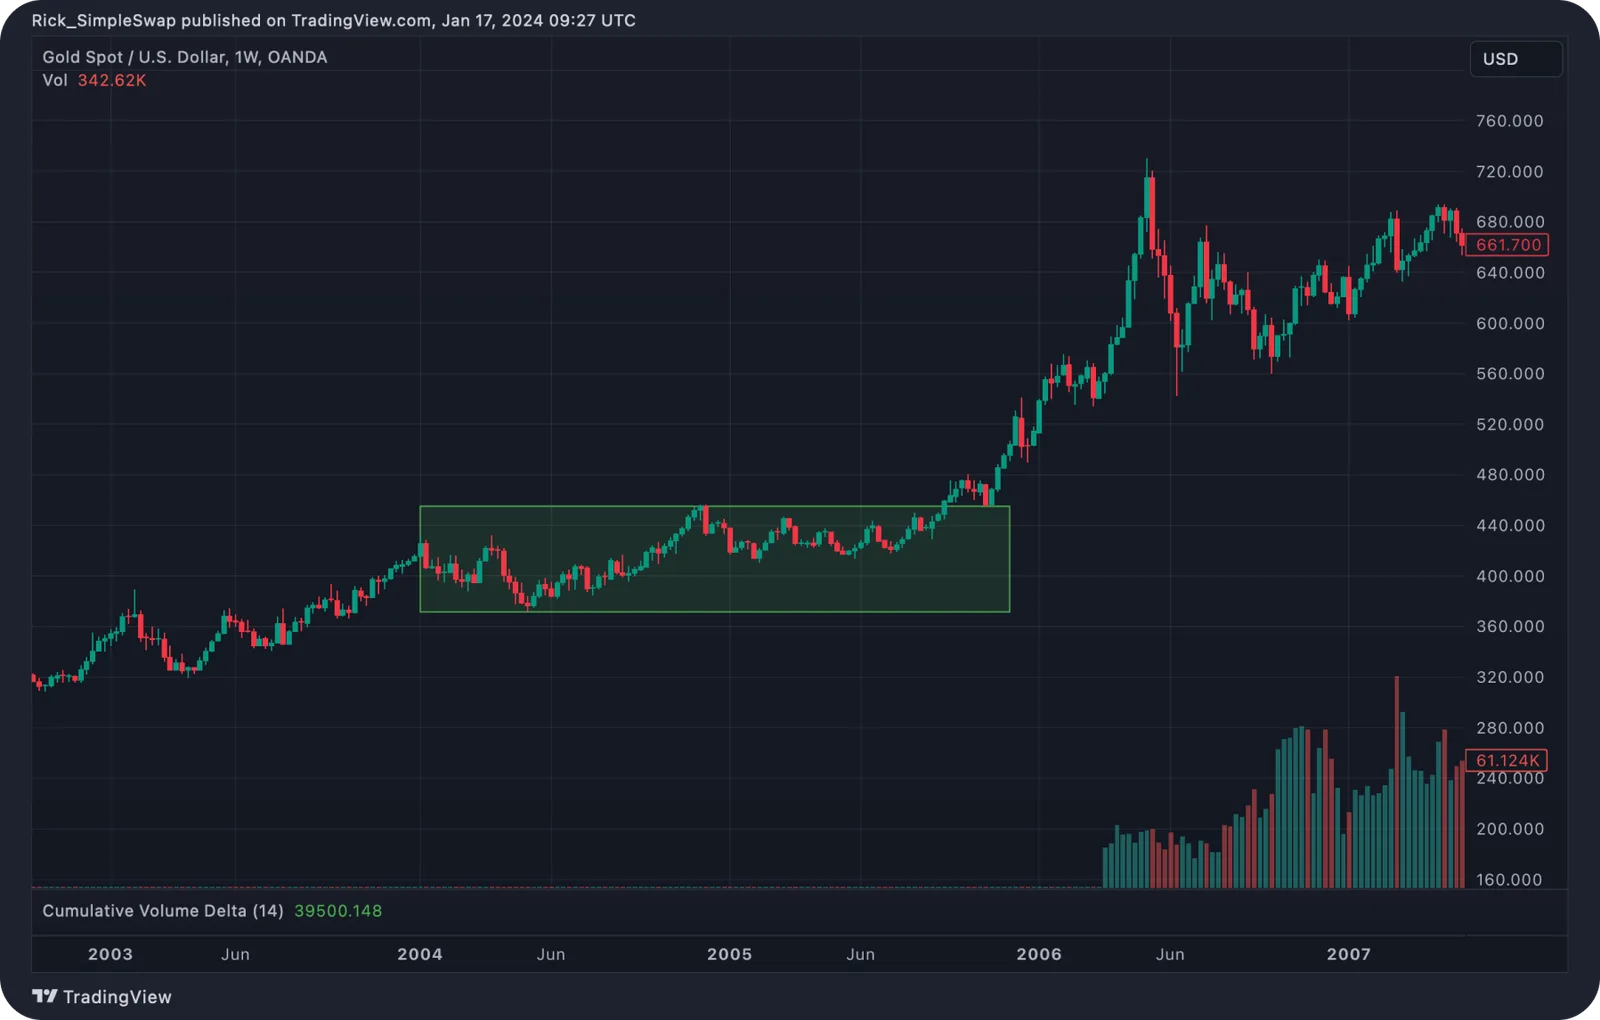Click the 661.700 current price label

[x=1507, y=245]
